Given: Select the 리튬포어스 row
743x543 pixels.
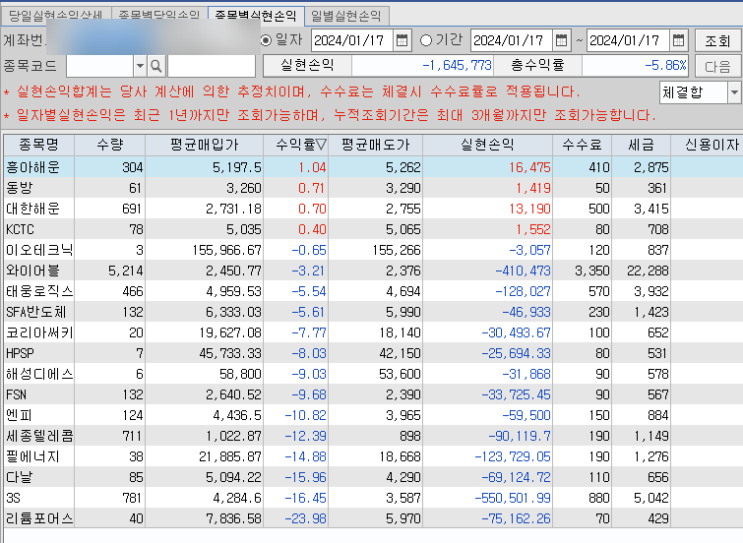Looking at the screenshot, I should pyautogui.click(x=373, y=518).
